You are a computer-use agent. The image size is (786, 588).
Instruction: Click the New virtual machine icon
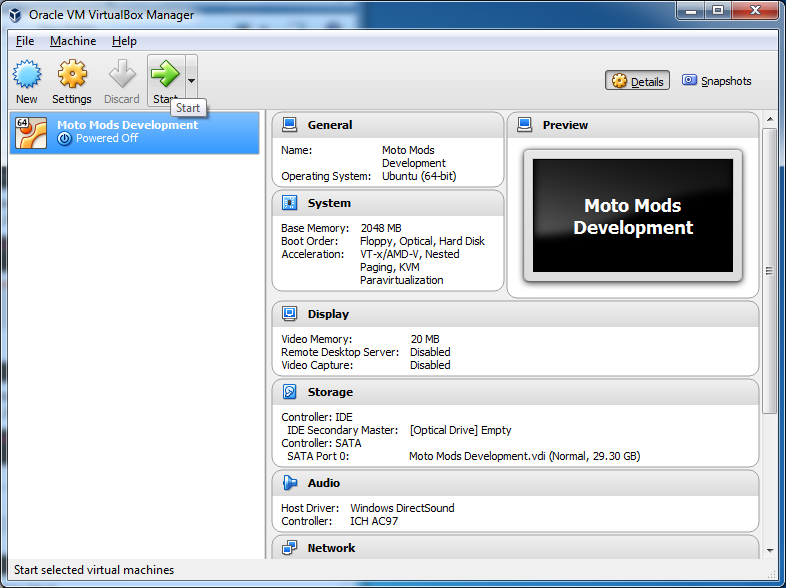[27, 74]
